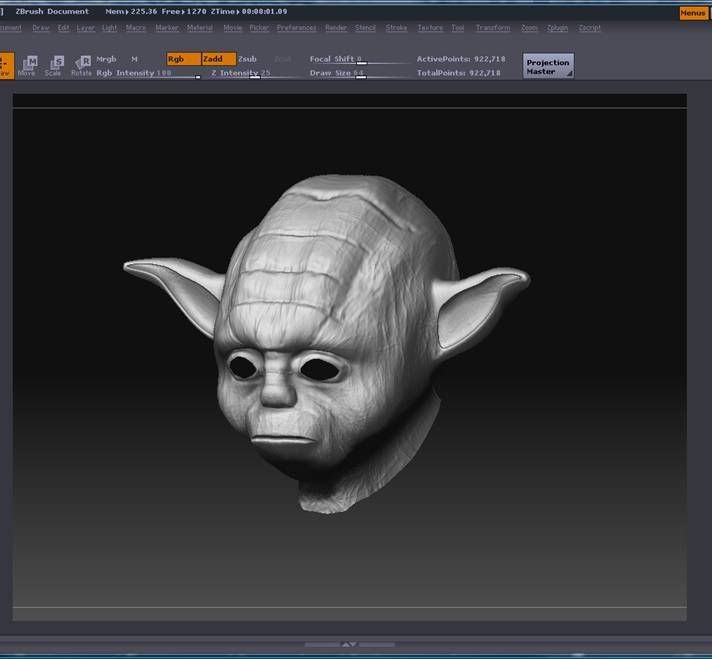Open the Layer menu

pos(86,28)
